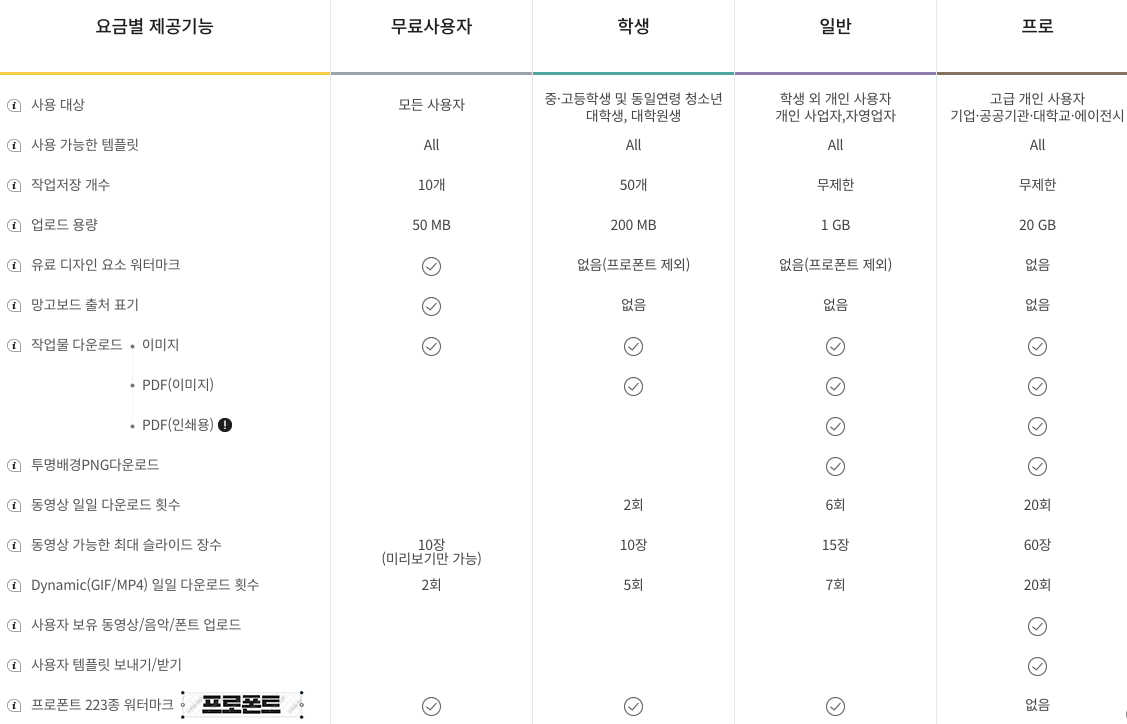Click the 작업물 다운로드 row label
Viewport: 1127px width, 724px height.
click(76, 345)
